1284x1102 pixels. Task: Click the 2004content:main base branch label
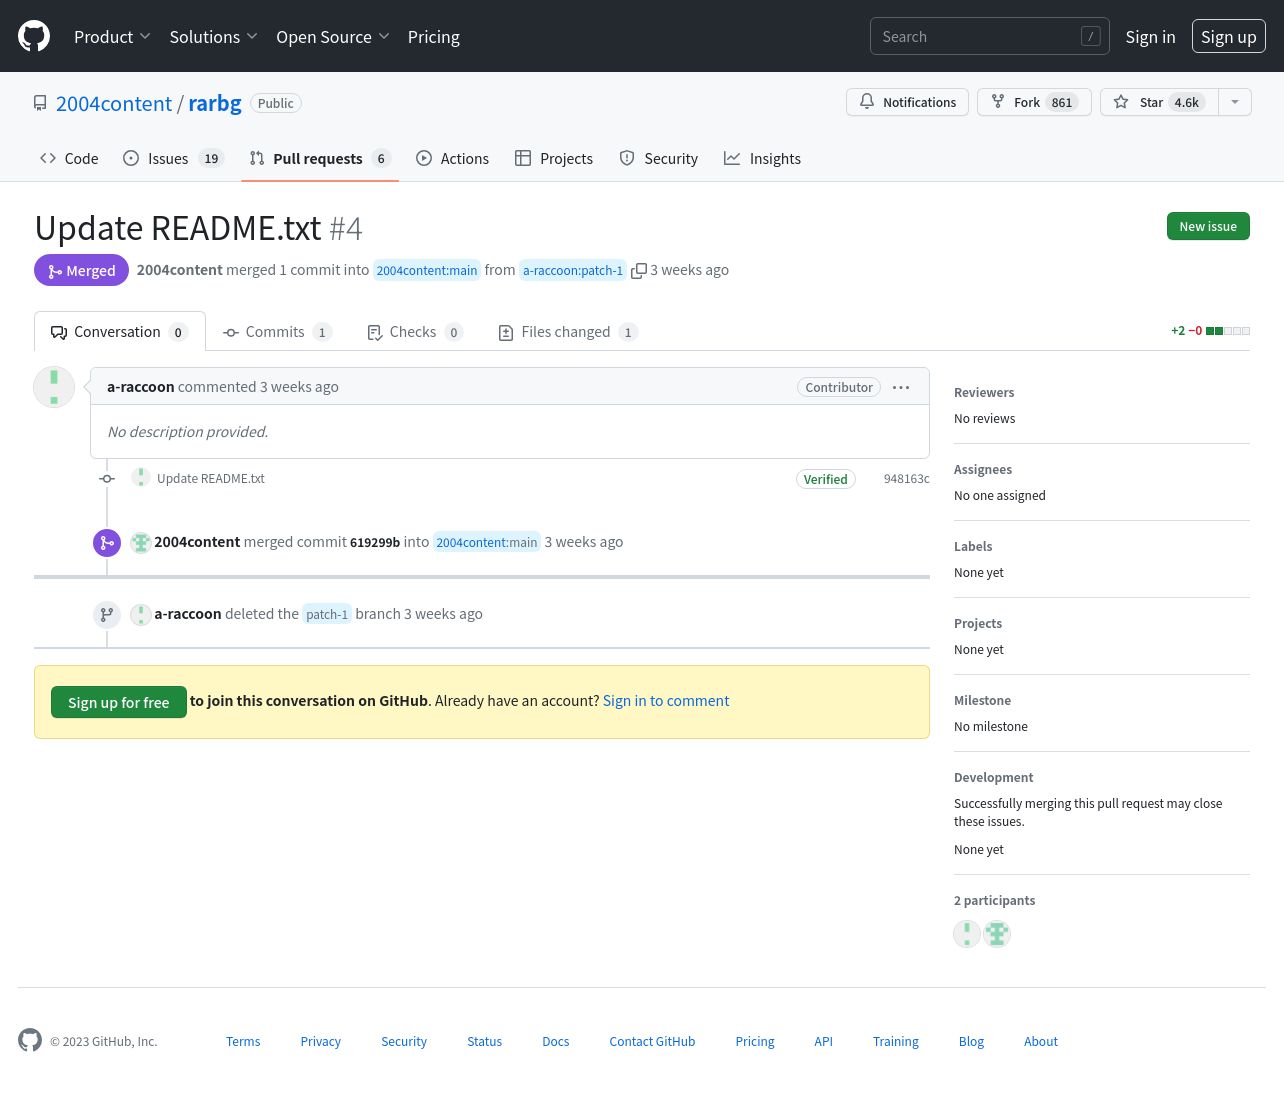click(427, 270)
